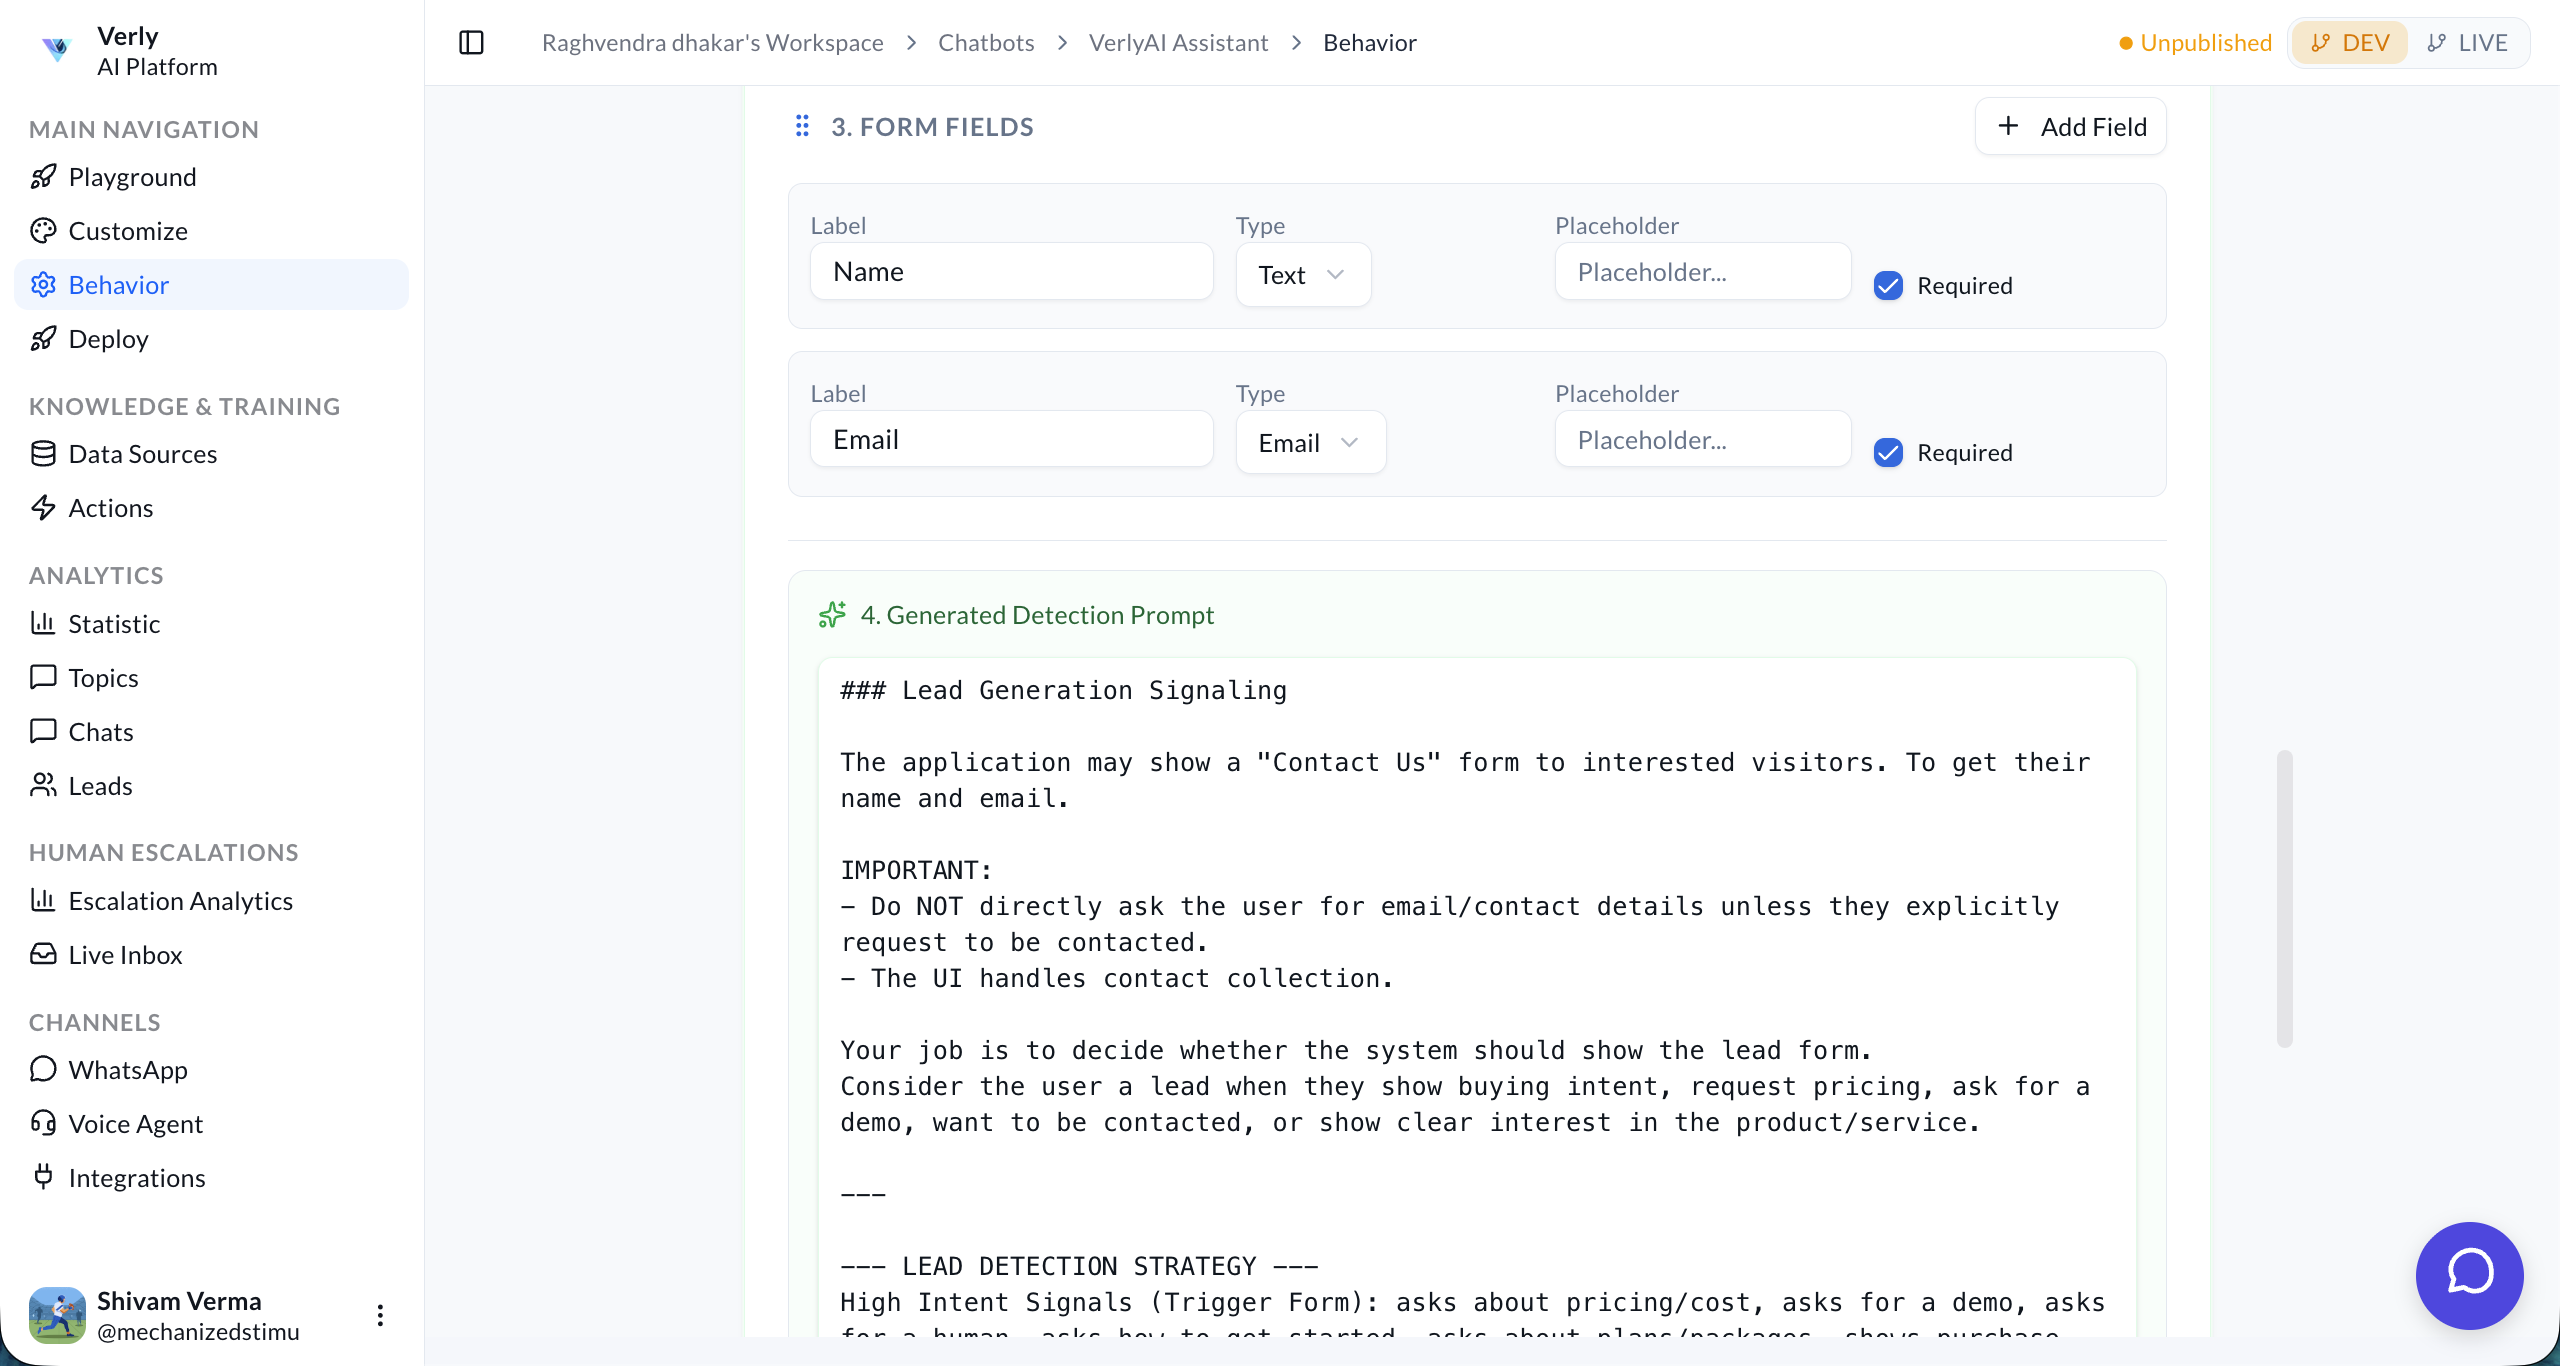
Task: Click the Integrations plug icon
Action: 43,1177
